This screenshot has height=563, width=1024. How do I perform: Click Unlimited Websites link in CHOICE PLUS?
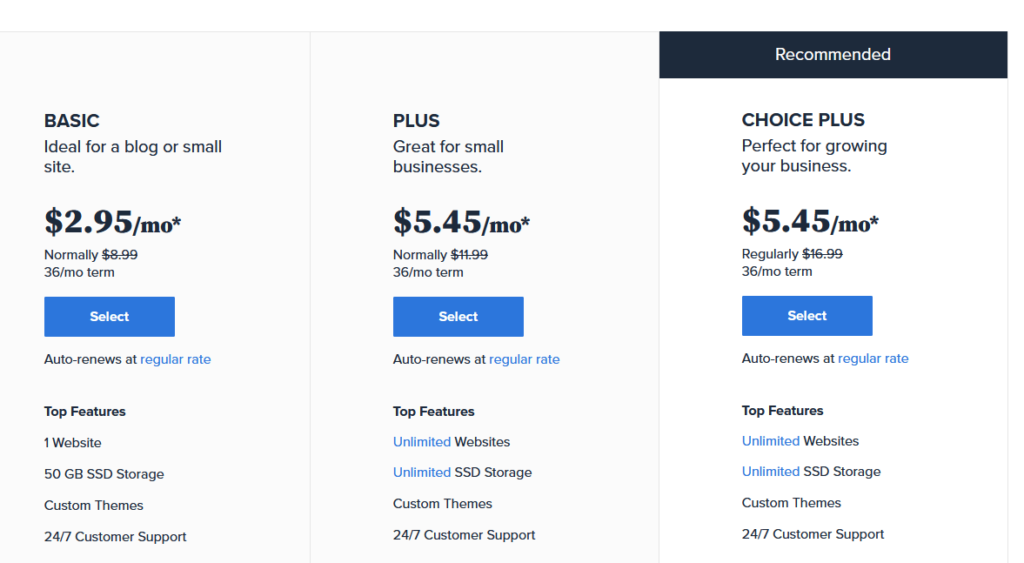click(771, 441)
